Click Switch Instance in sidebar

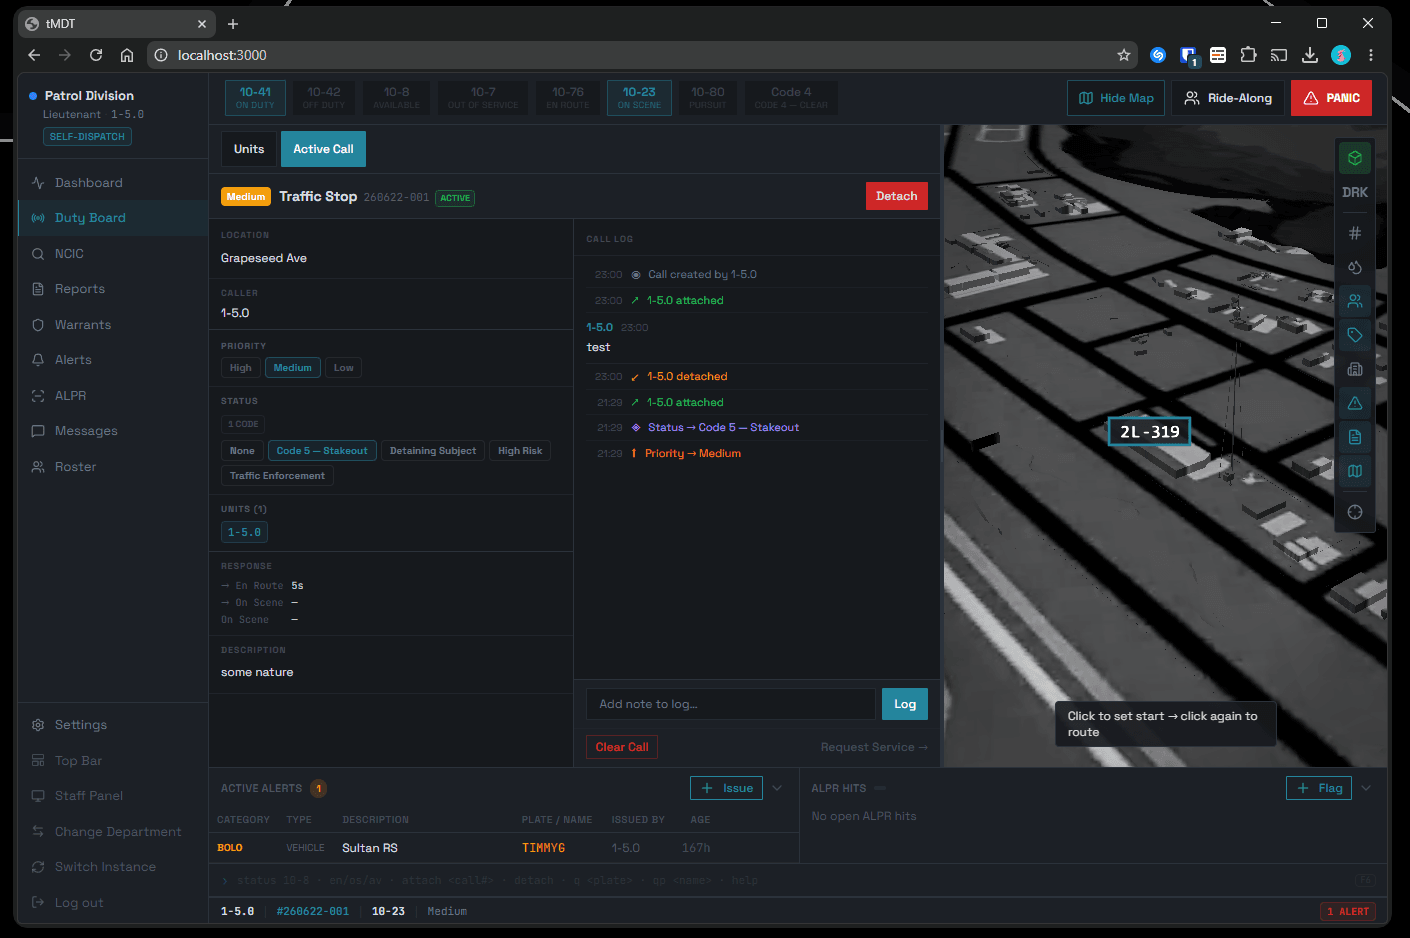coord(113,867)
